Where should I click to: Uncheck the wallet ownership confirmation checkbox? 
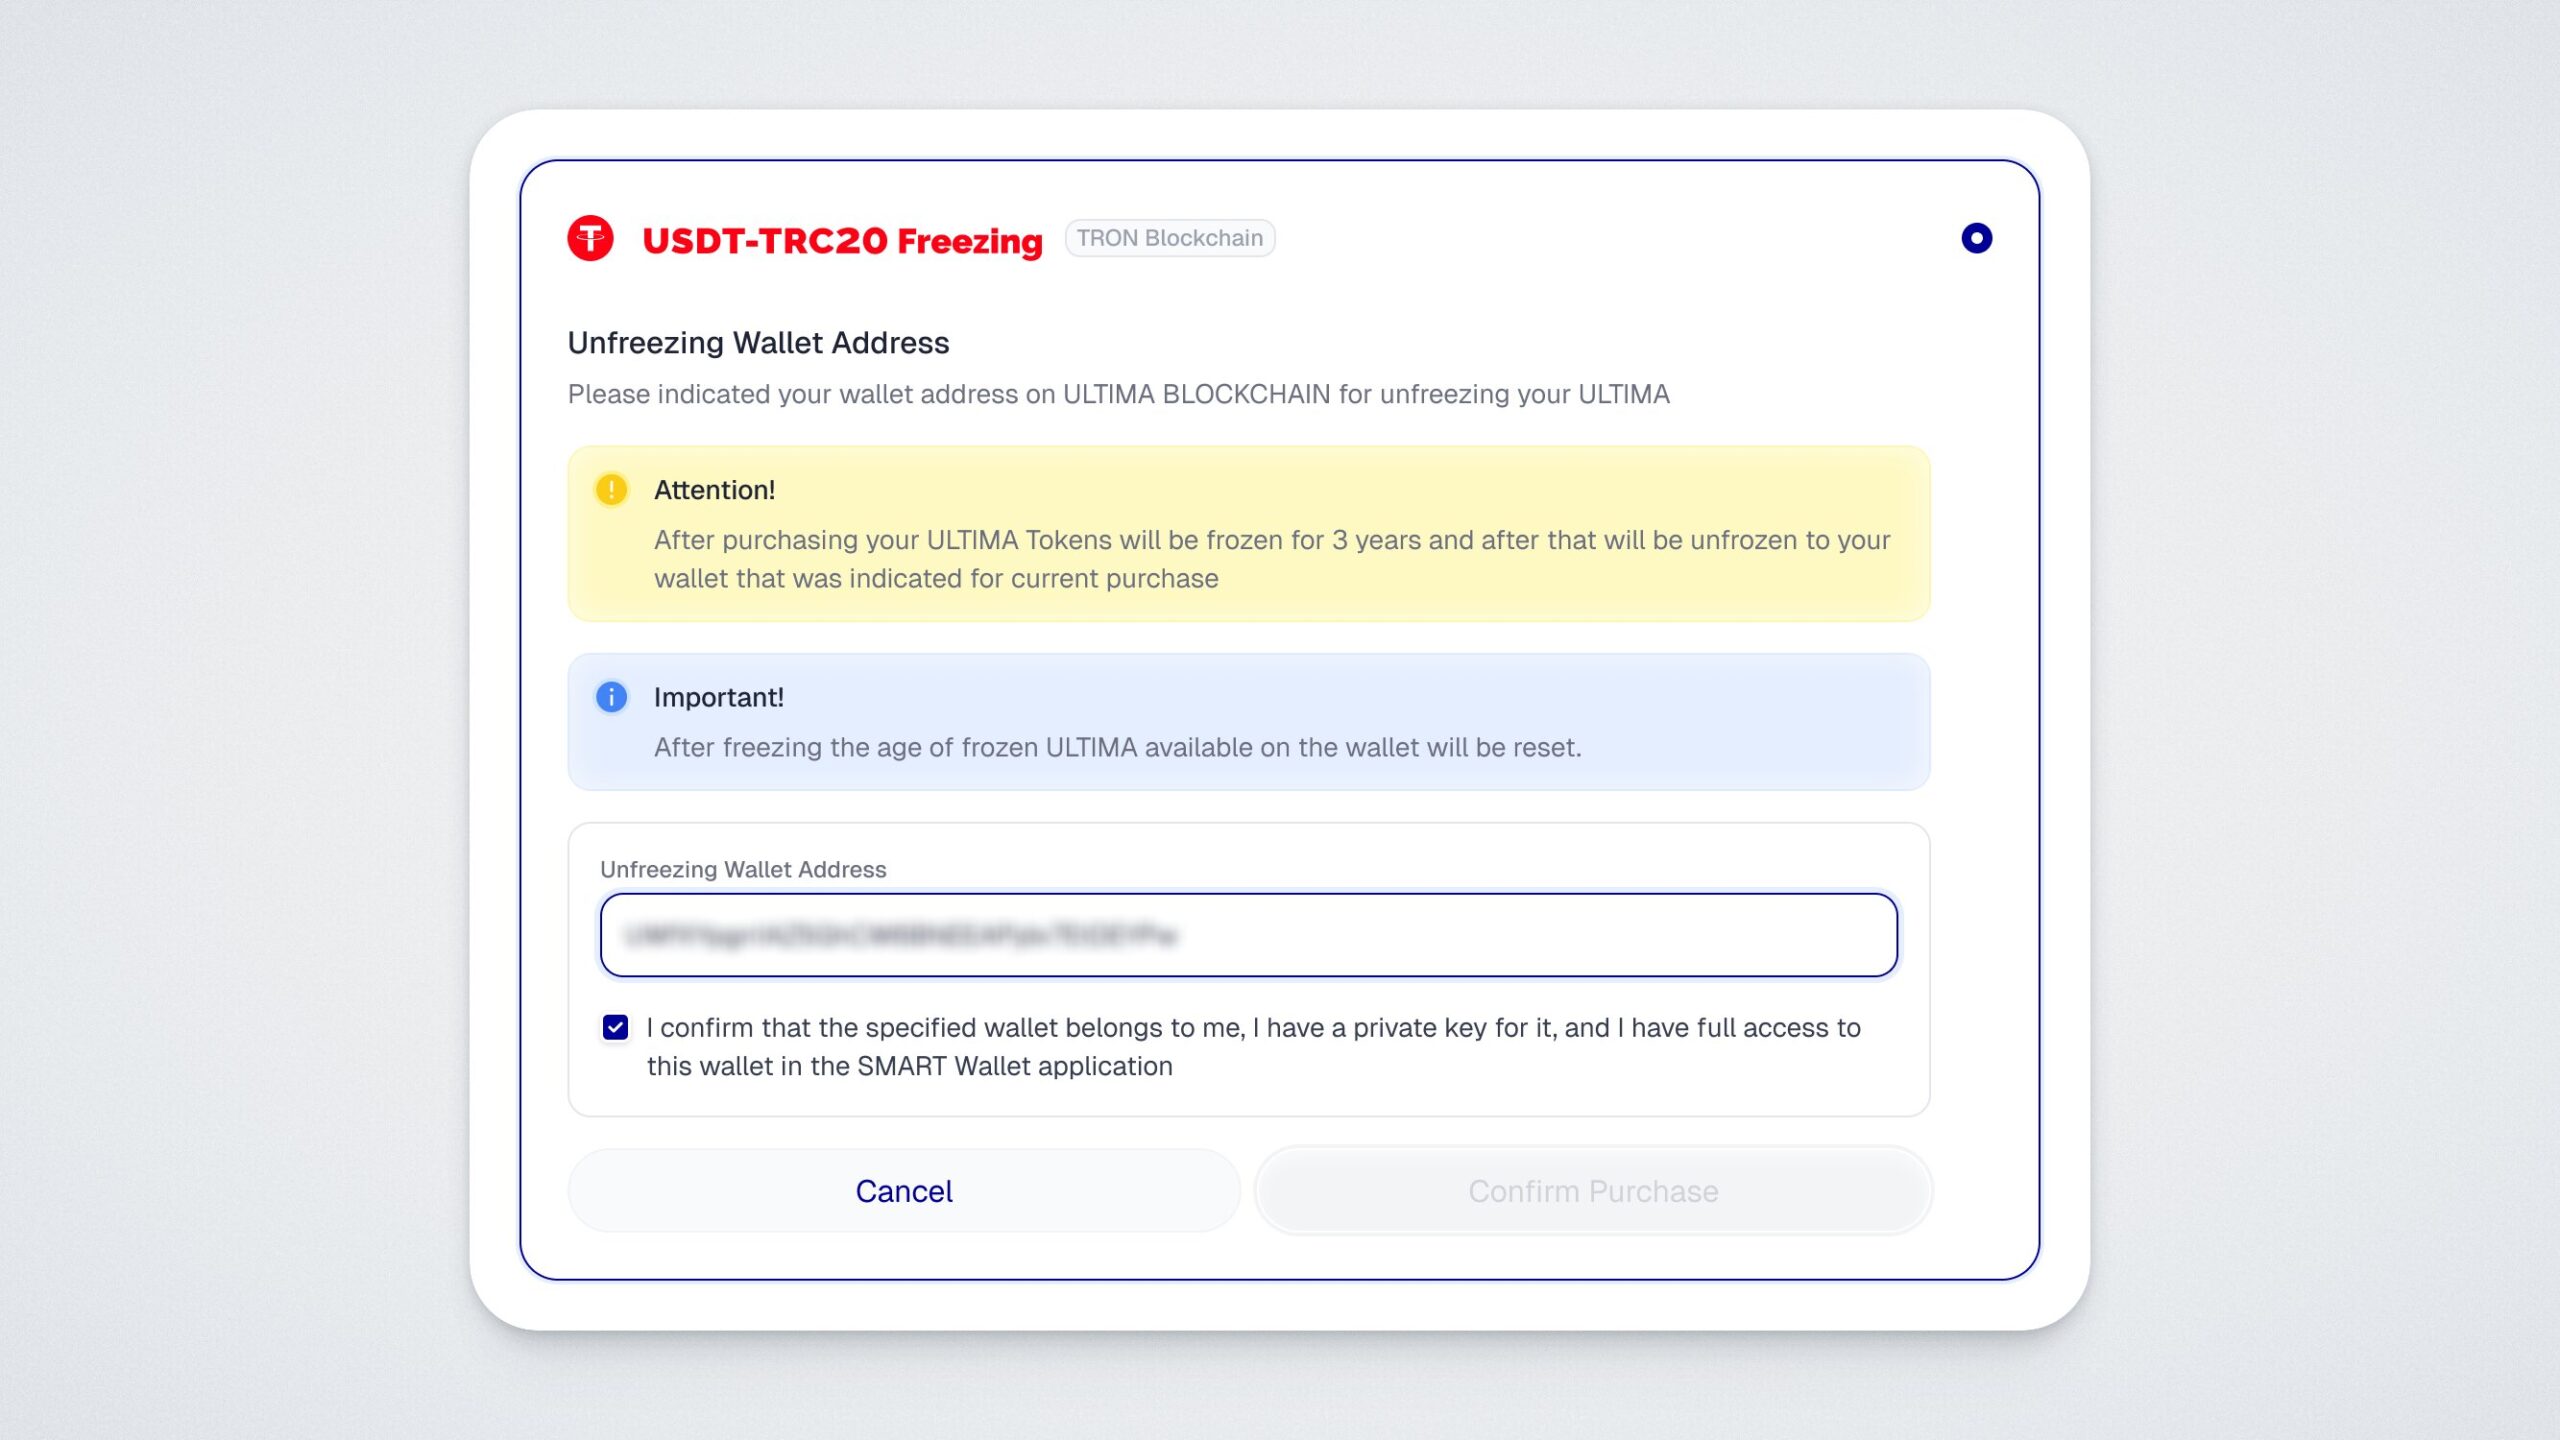(616, 1028)
